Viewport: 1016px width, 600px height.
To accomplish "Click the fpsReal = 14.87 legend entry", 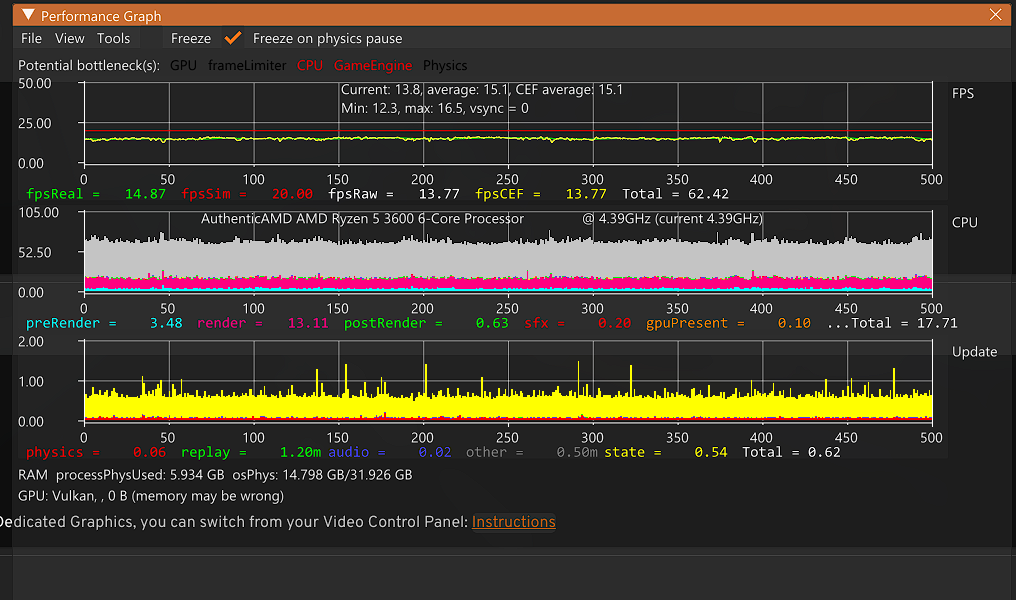I will point(96,194).
